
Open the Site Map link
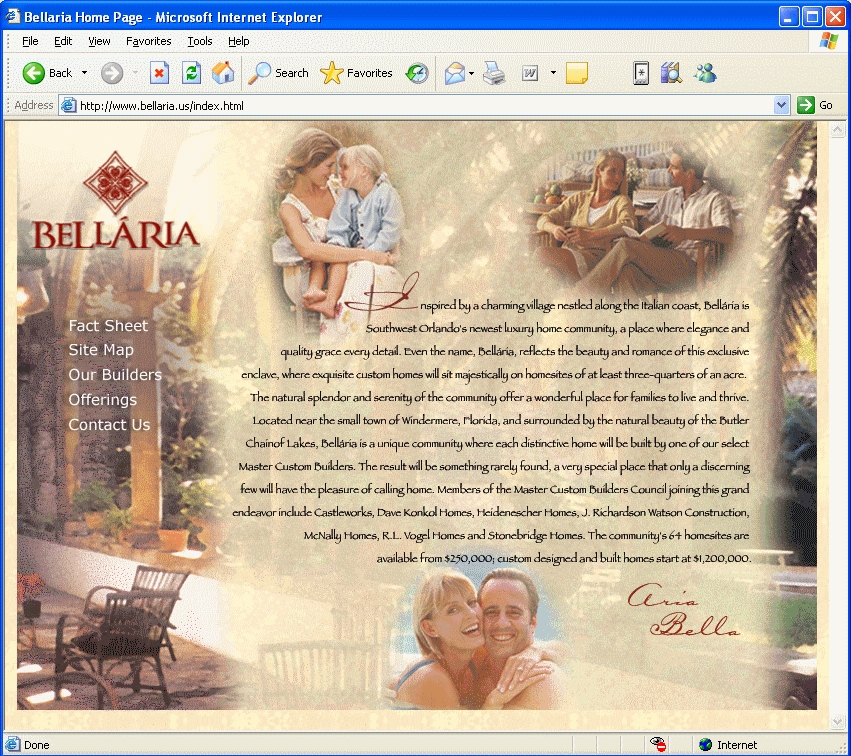click(101, 350)
